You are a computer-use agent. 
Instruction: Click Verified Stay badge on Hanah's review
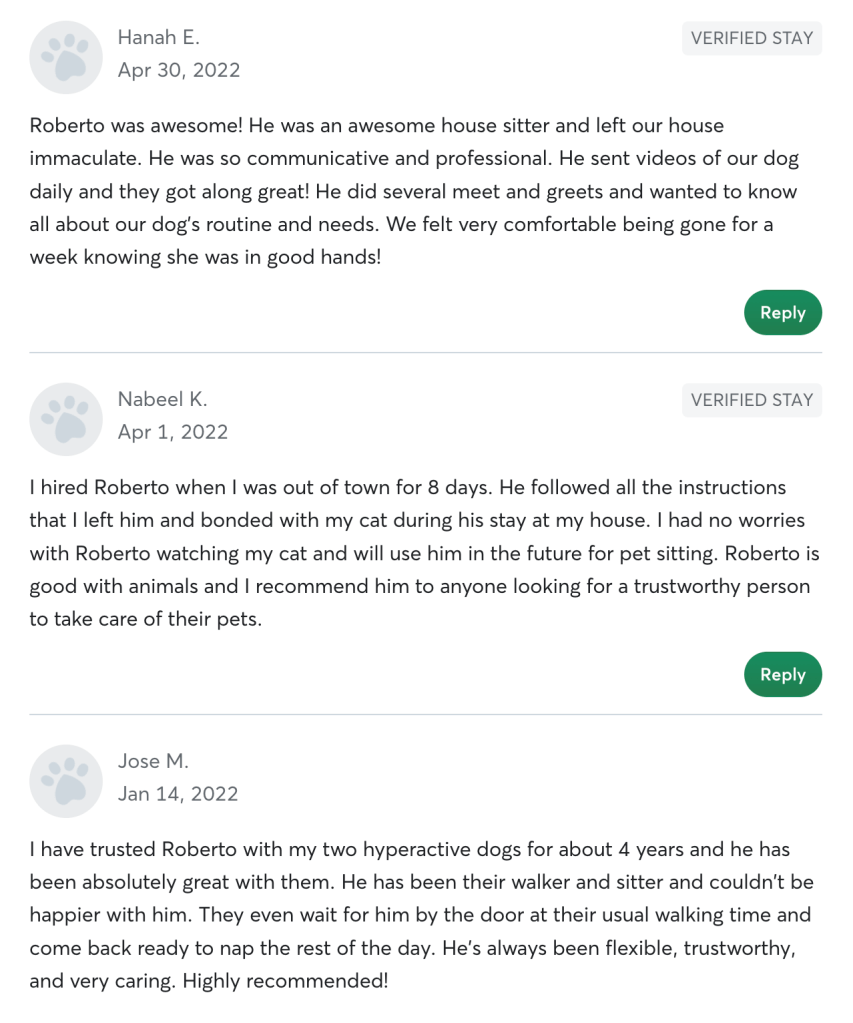coord(752,39)
